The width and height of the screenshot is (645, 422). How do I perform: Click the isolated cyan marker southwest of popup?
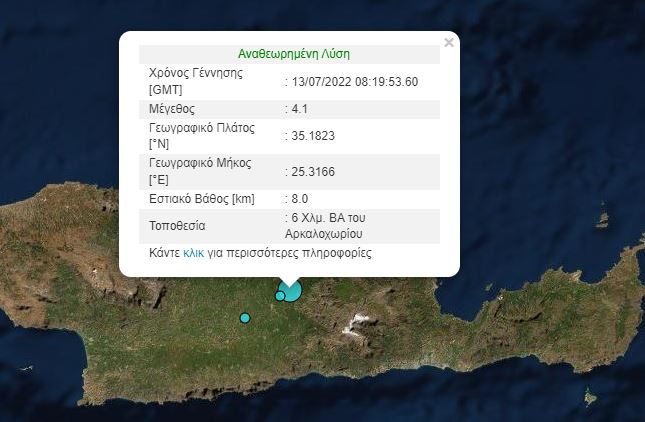244,318
